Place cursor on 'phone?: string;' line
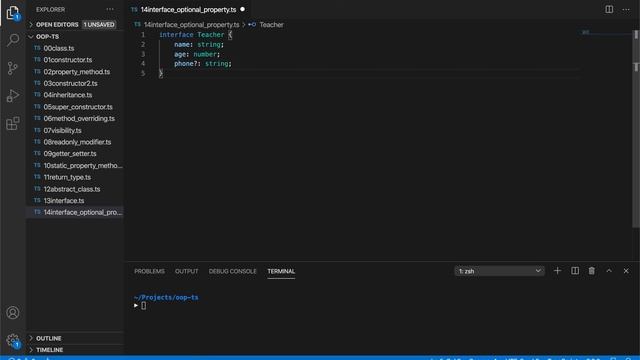This screenshot has height=360, width=640. 203,64
